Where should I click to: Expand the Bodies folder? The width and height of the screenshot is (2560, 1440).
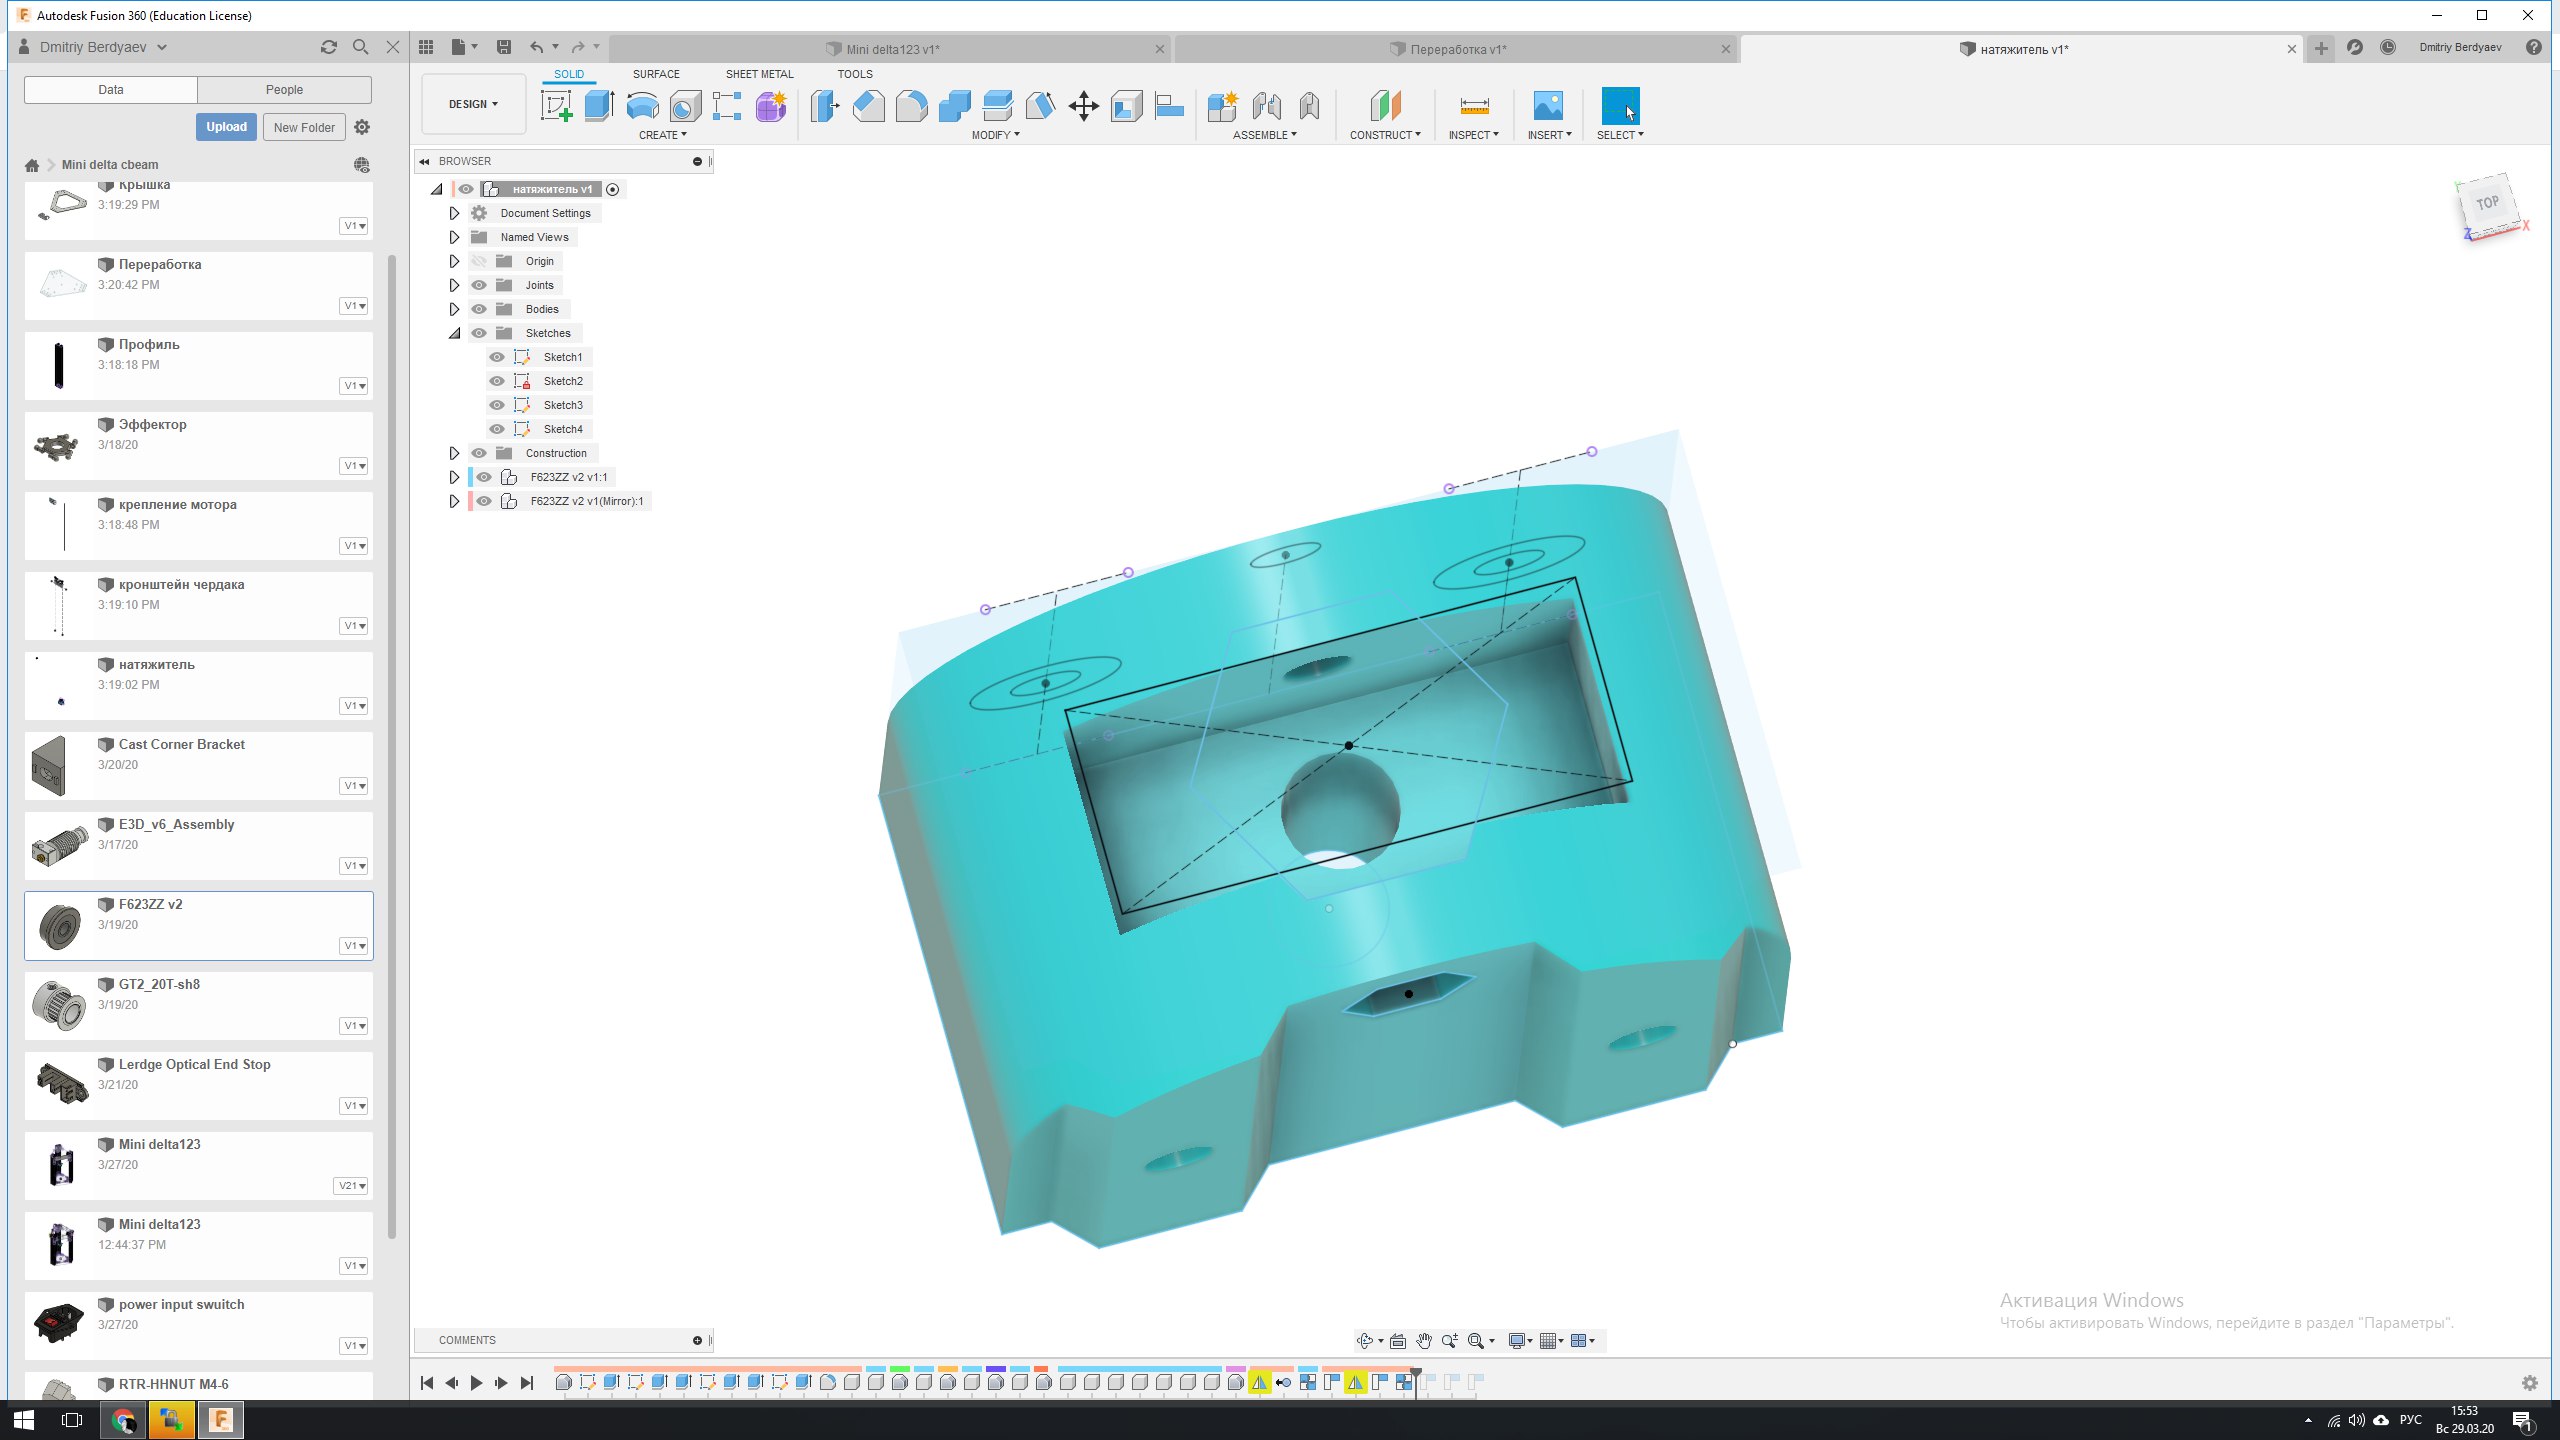[x=454, y=309]
